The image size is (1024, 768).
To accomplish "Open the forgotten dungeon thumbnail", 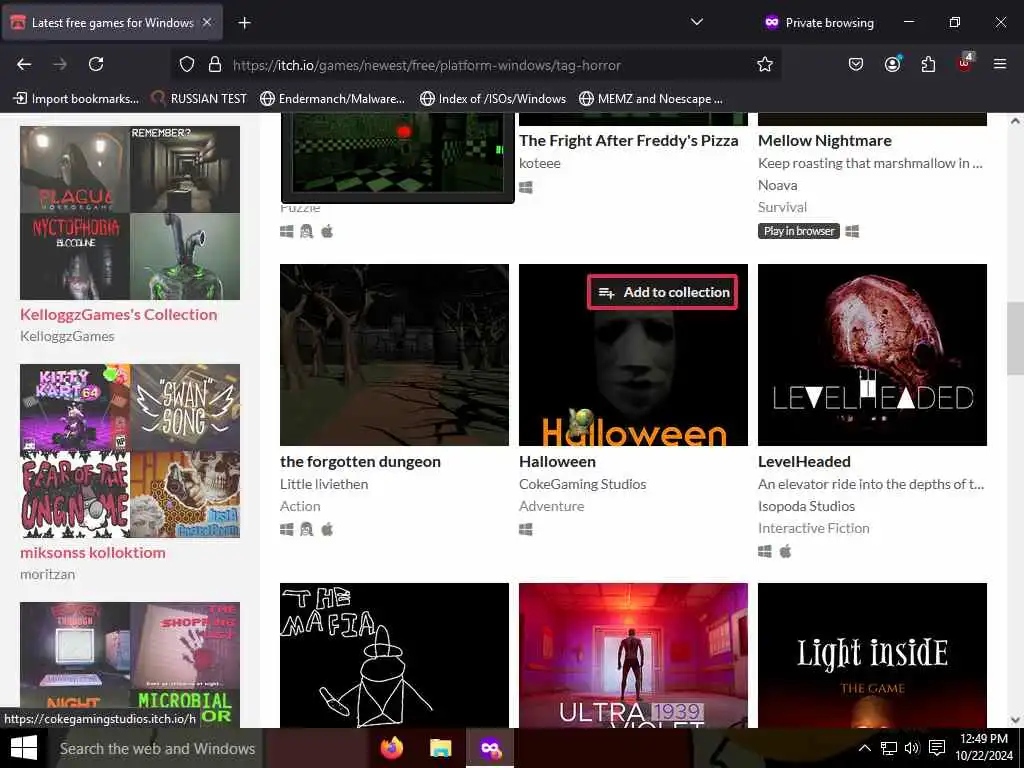I will (394, 355).
